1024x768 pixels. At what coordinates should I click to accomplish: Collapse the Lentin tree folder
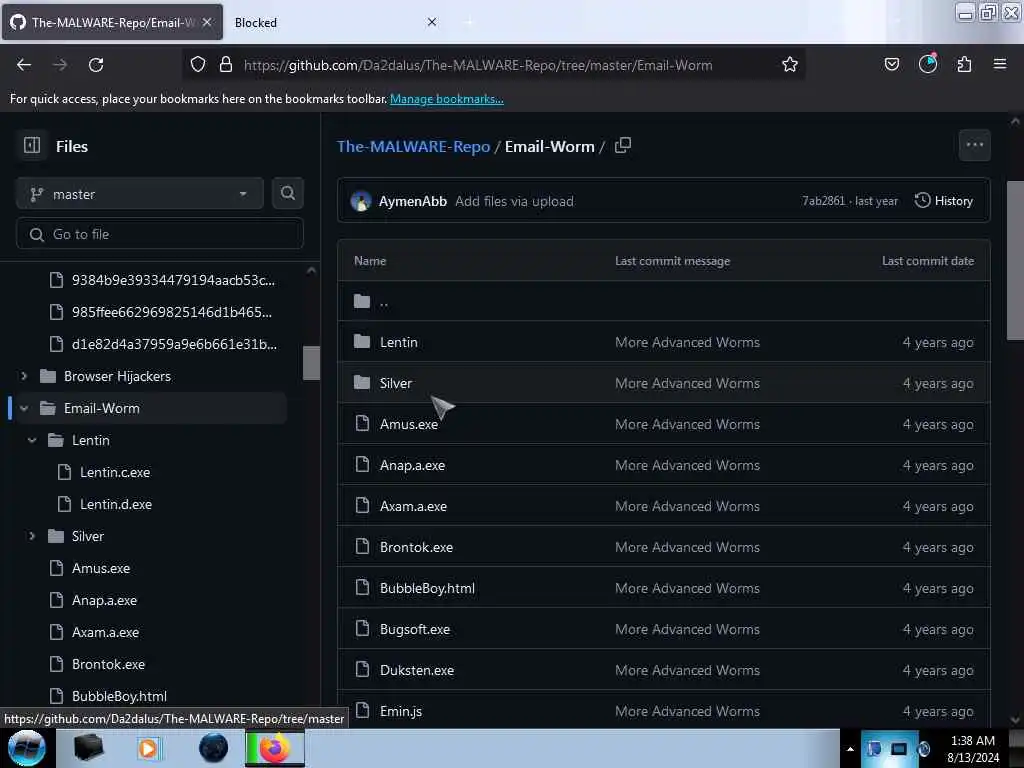pos(32,440)
